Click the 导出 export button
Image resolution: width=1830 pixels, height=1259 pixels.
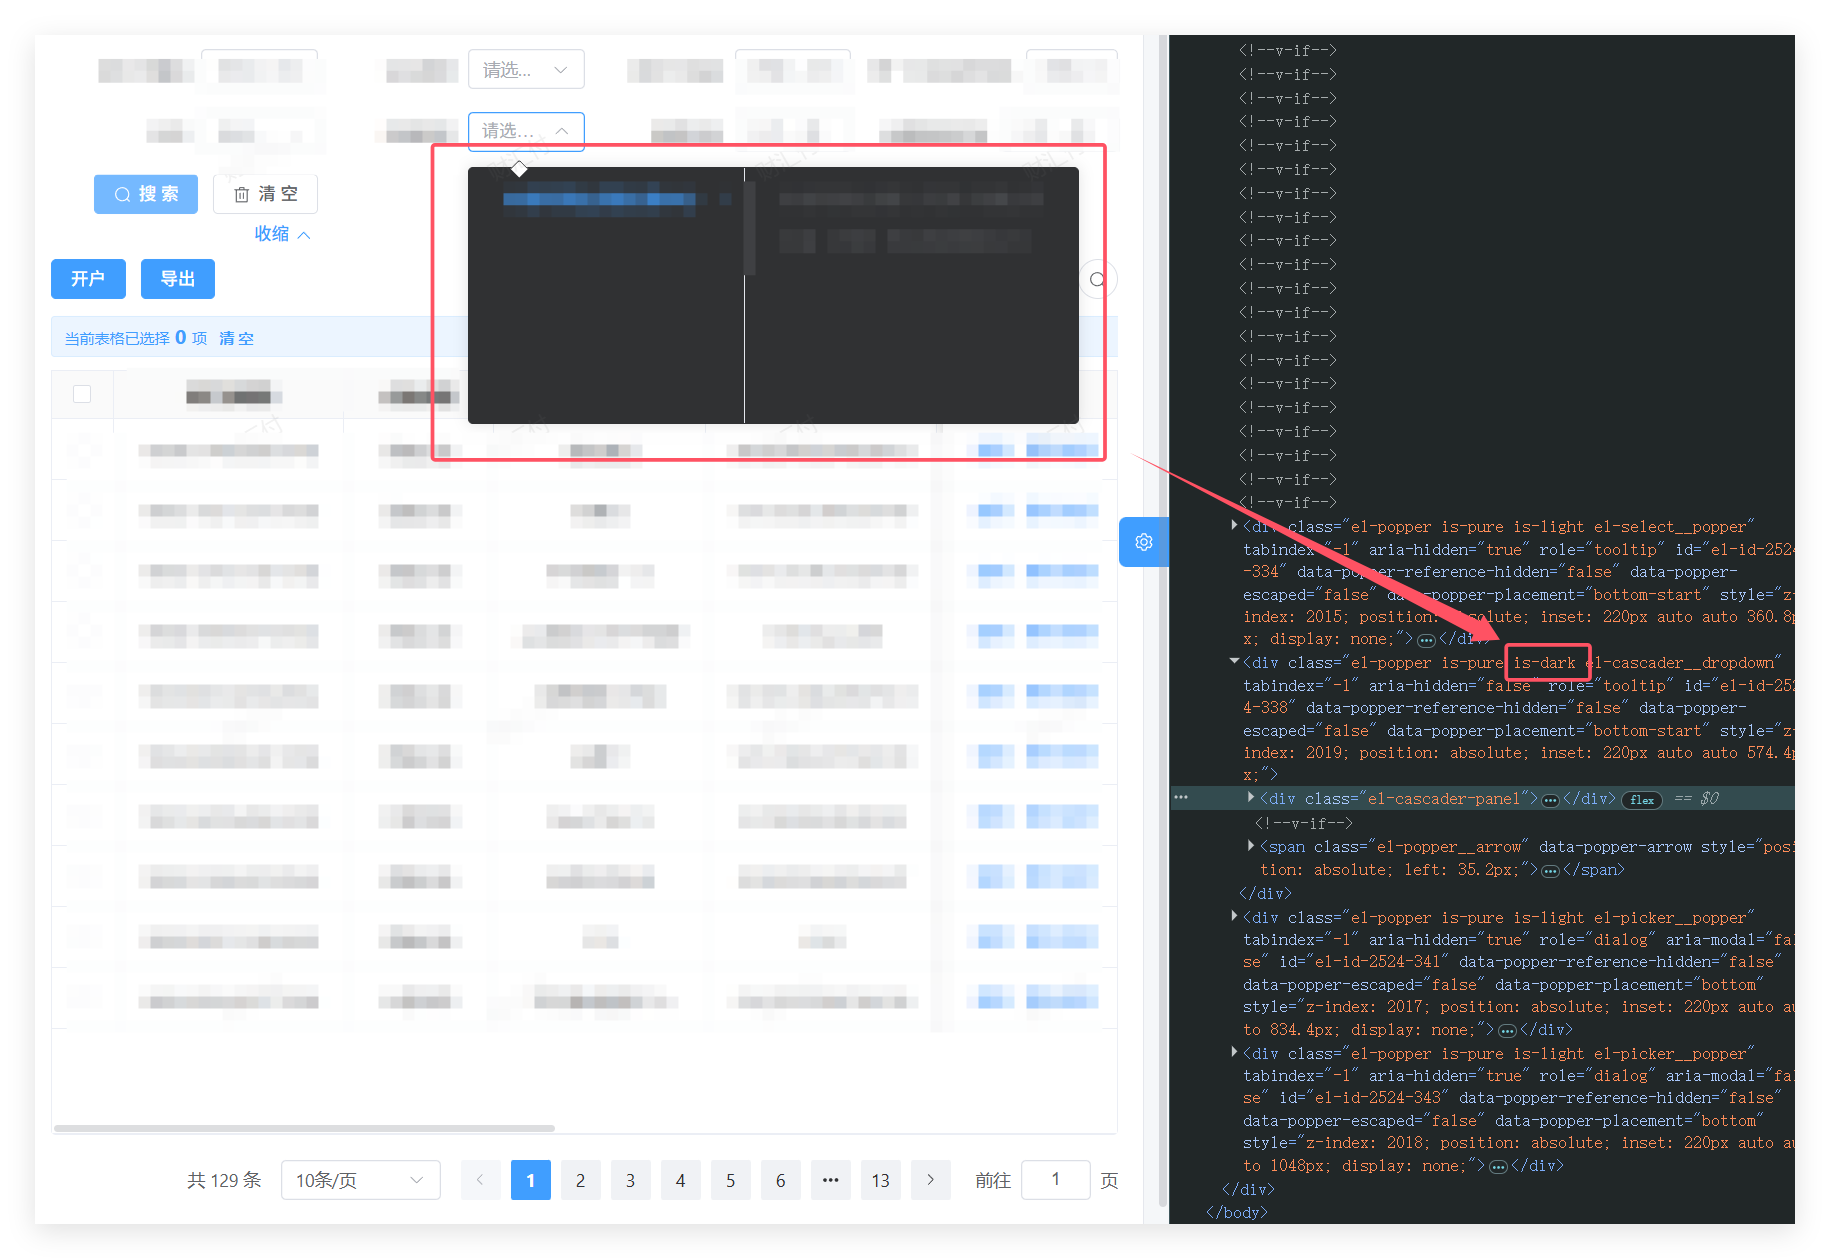tap(178, 279)
